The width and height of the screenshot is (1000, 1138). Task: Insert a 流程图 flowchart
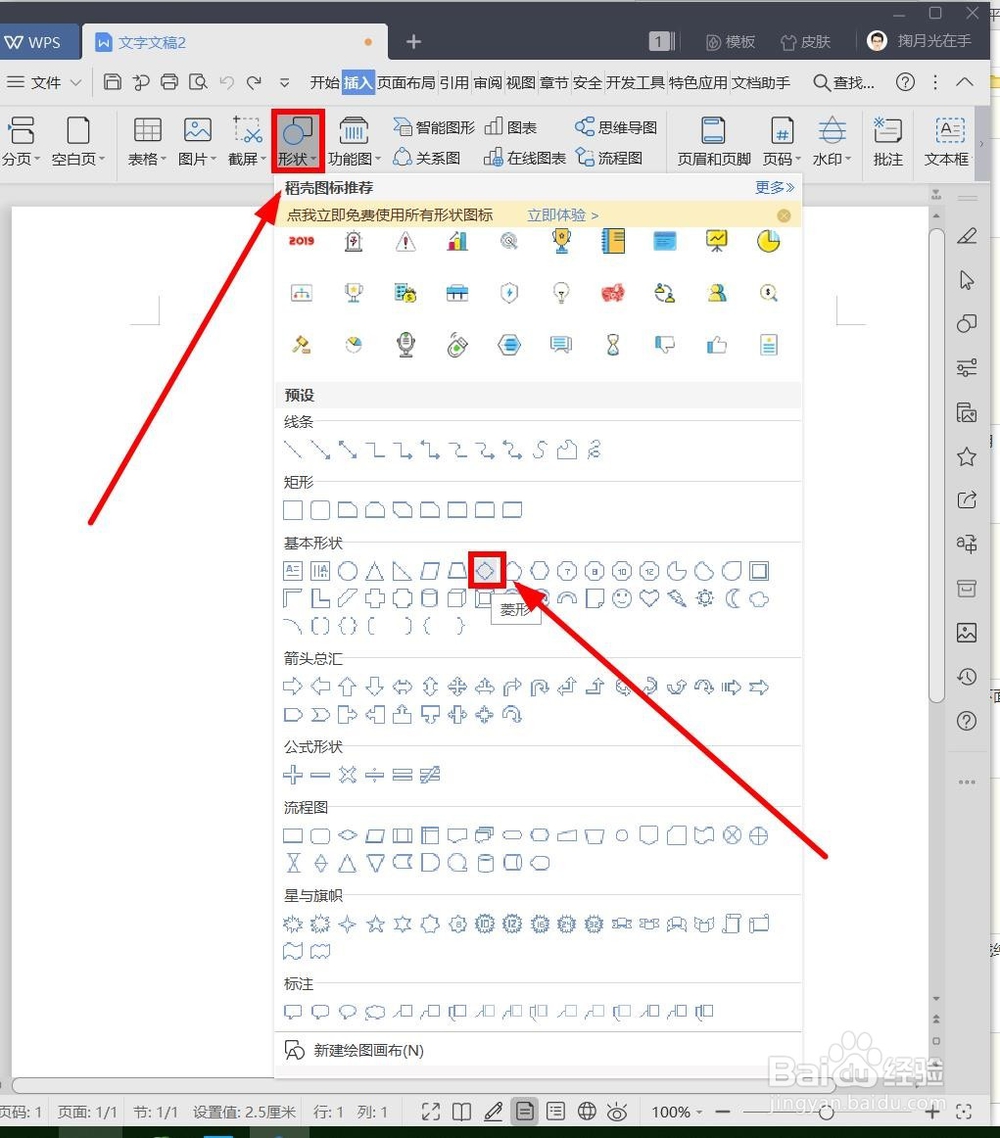(609, 157)
